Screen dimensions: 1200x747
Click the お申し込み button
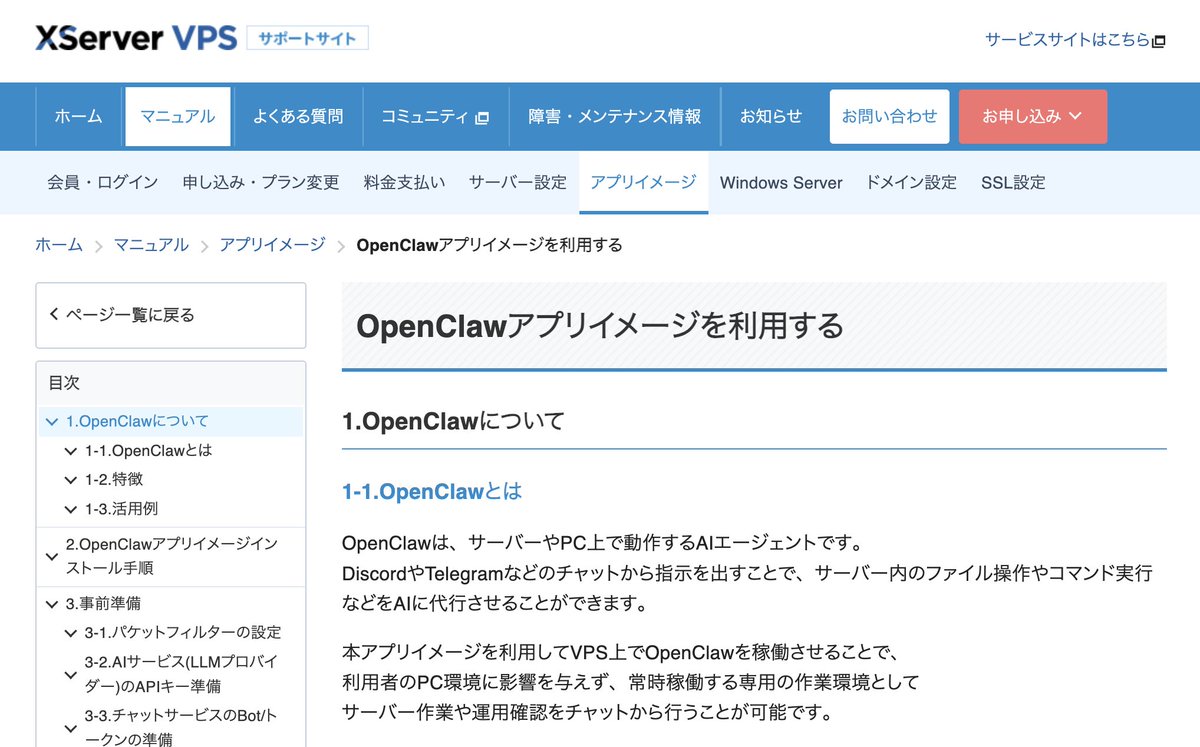tap(1024, 116)
